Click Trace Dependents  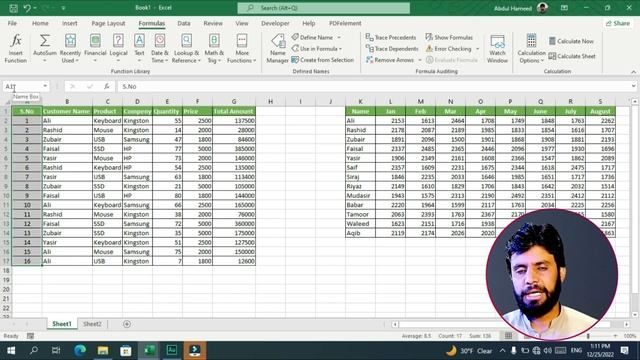[392, 49]
